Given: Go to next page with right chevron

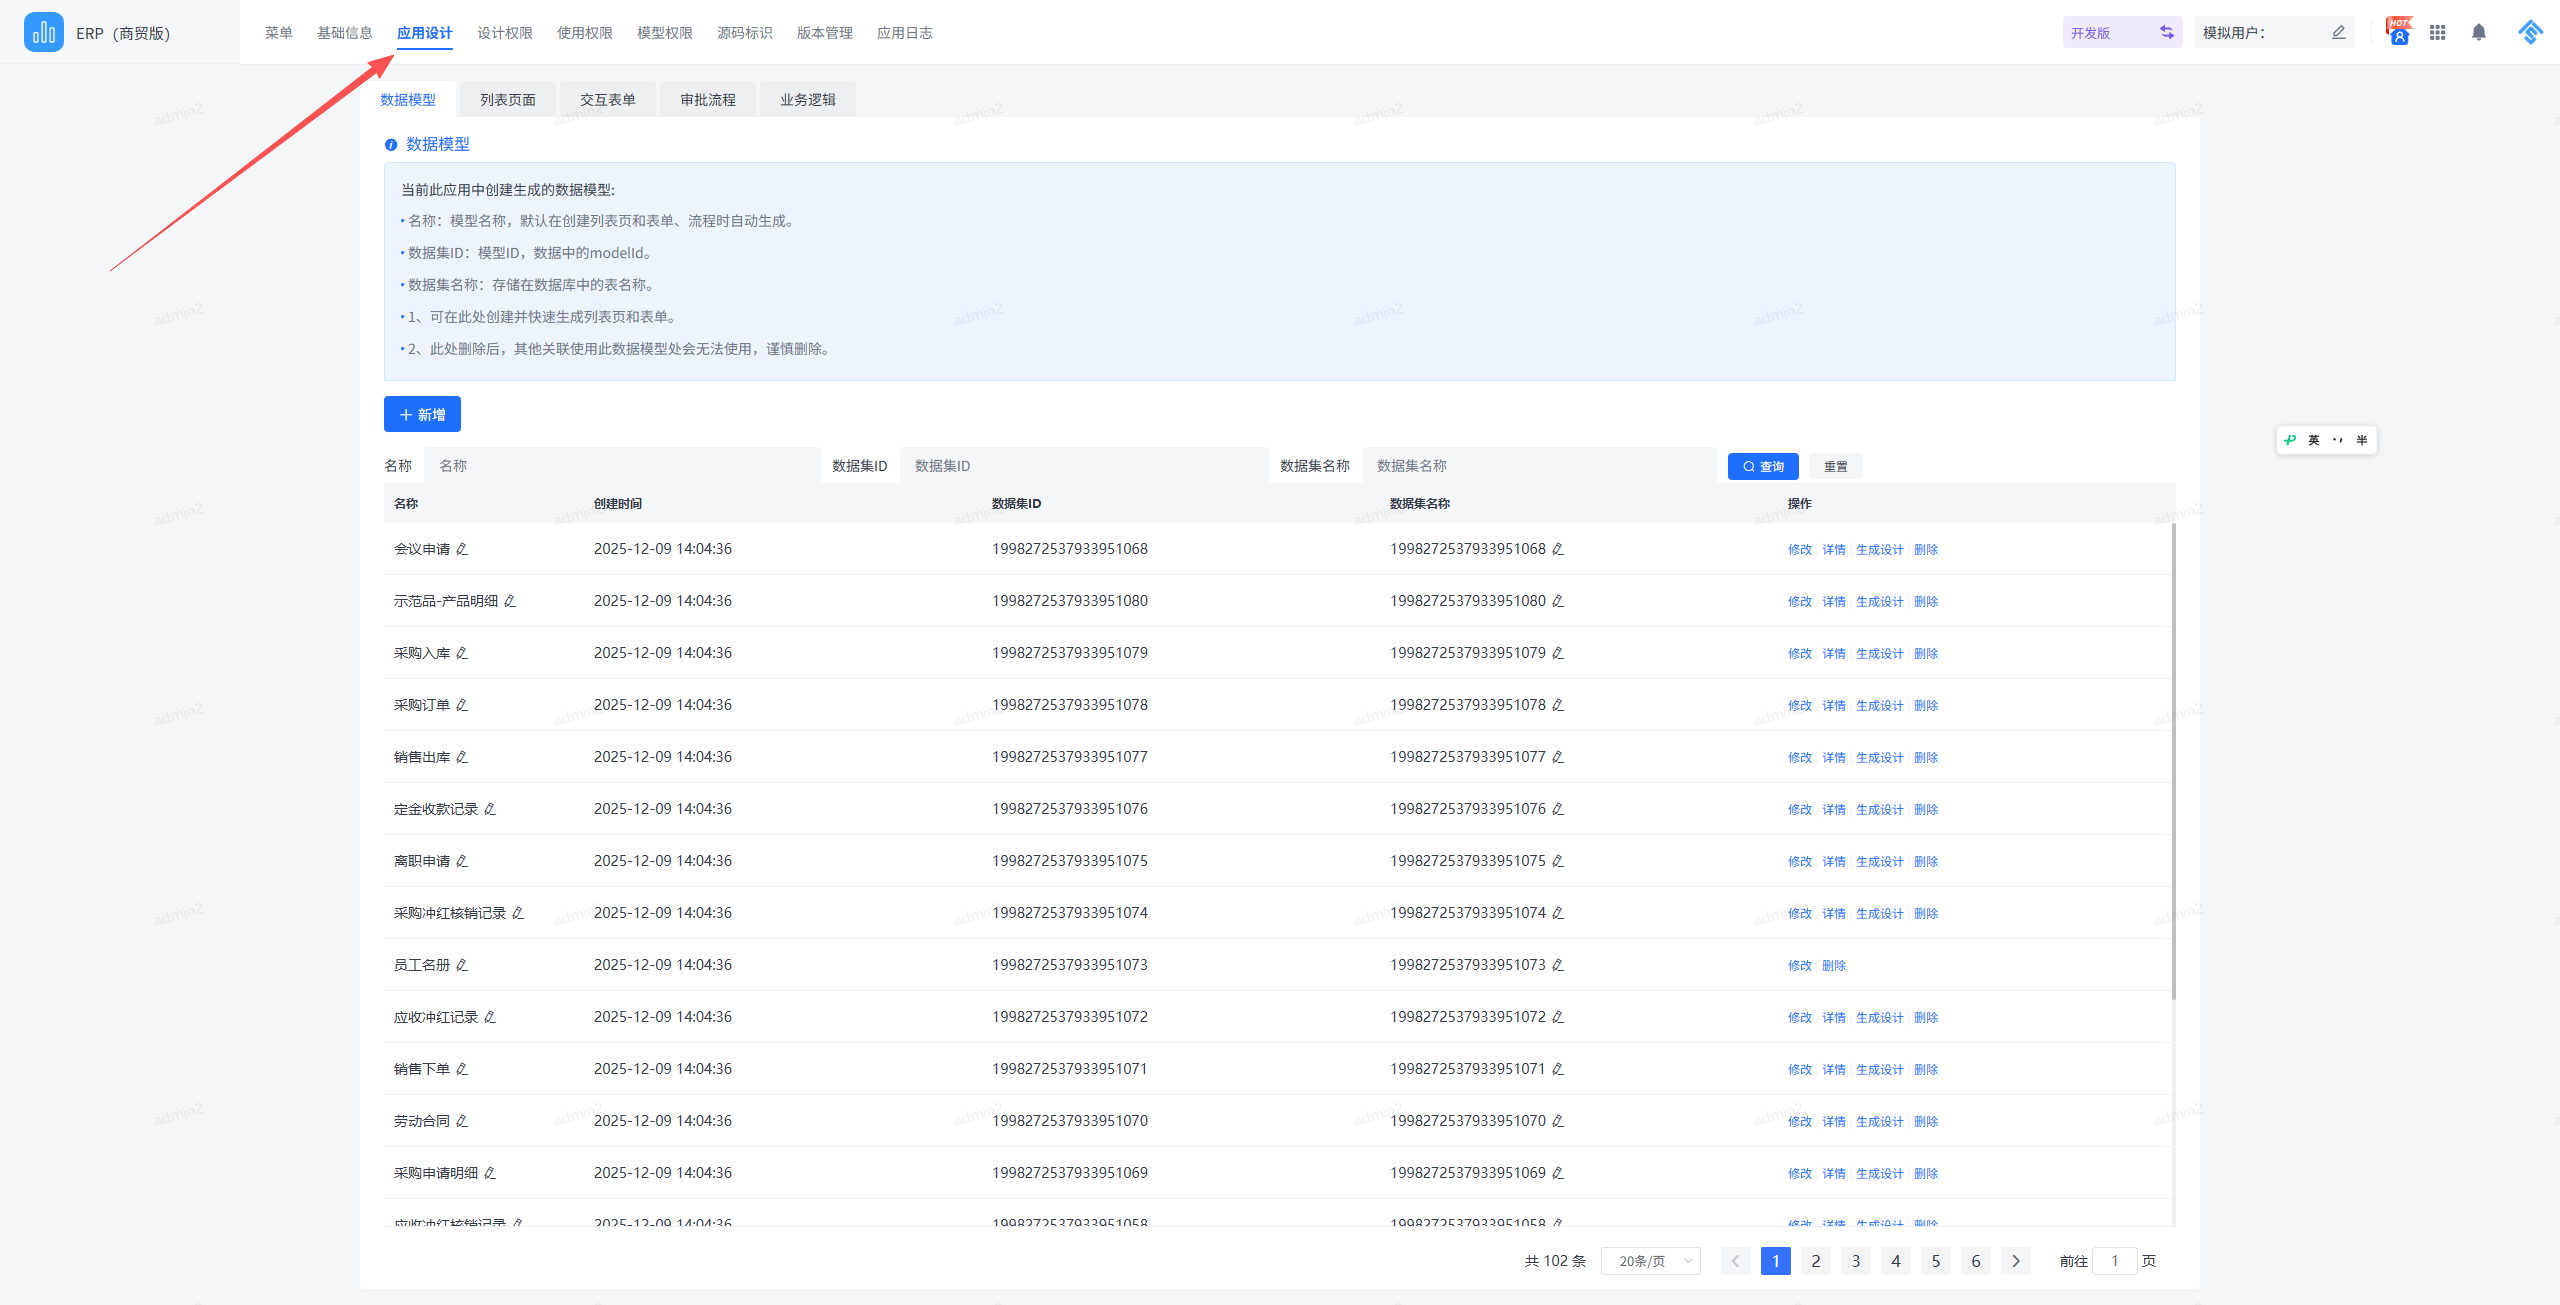Looking at the screenshot, I should (x=2015, y=1261).
